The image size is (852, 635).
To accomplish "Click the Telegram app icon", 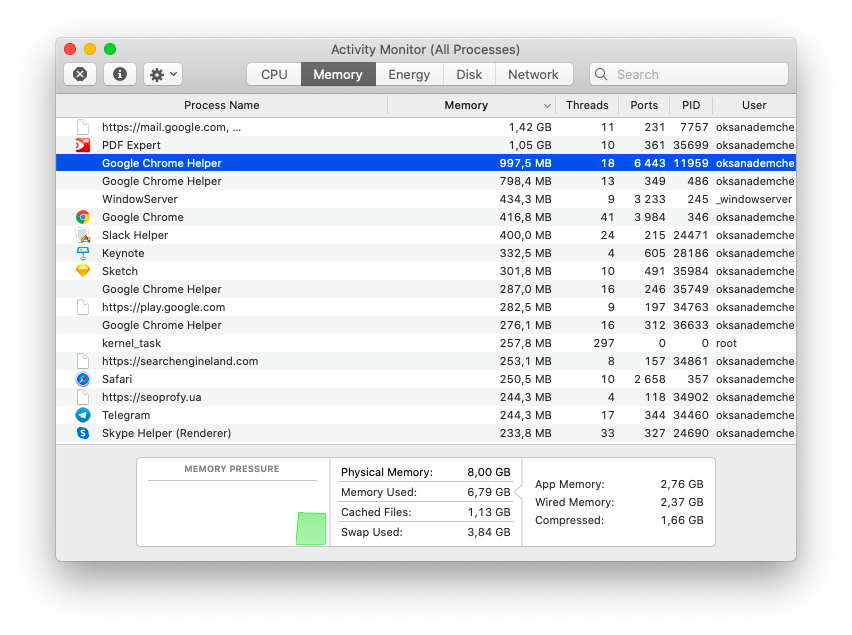I will click(83, 415).
